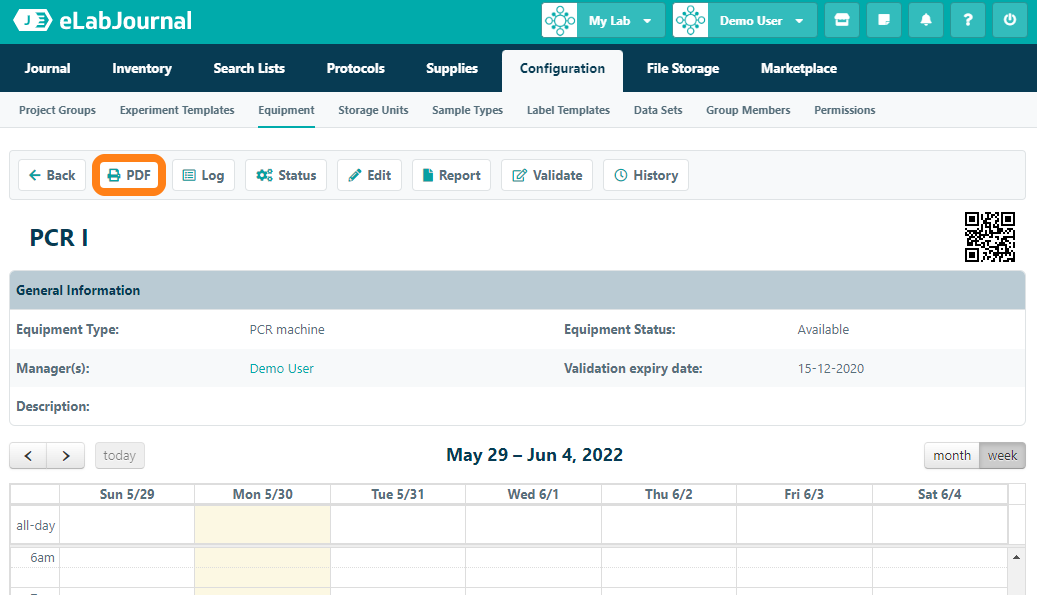Screen dimensions: 1037x595
Task: Click the PCR I QR code
Action: coord(989,237)
